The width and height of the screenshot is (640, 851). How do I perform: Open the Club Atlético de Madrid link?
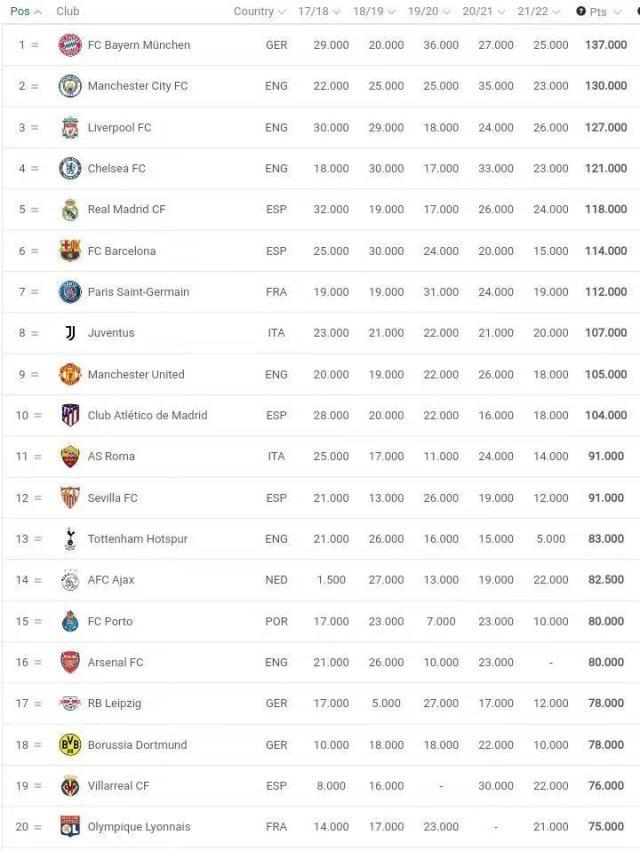pyautogui.click(x=148, y=415)
